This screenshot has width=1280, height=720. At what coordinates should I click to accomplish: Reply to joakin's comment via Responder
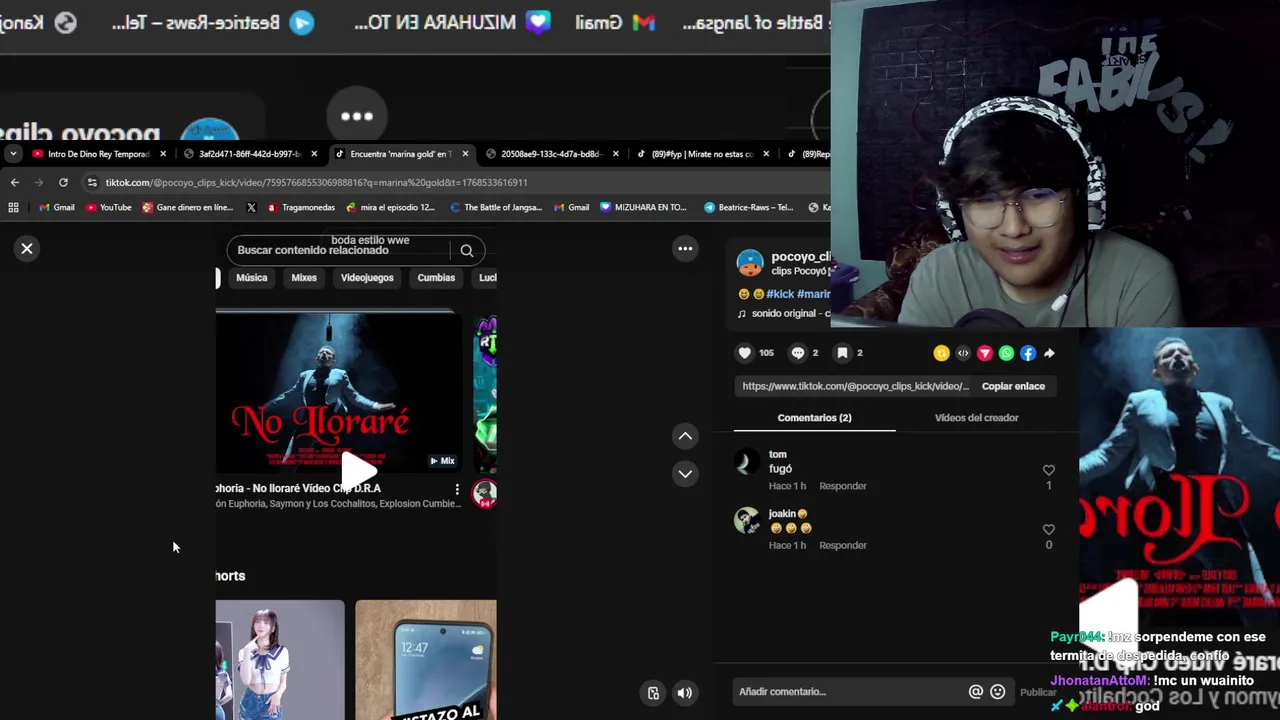pos(843,545)
